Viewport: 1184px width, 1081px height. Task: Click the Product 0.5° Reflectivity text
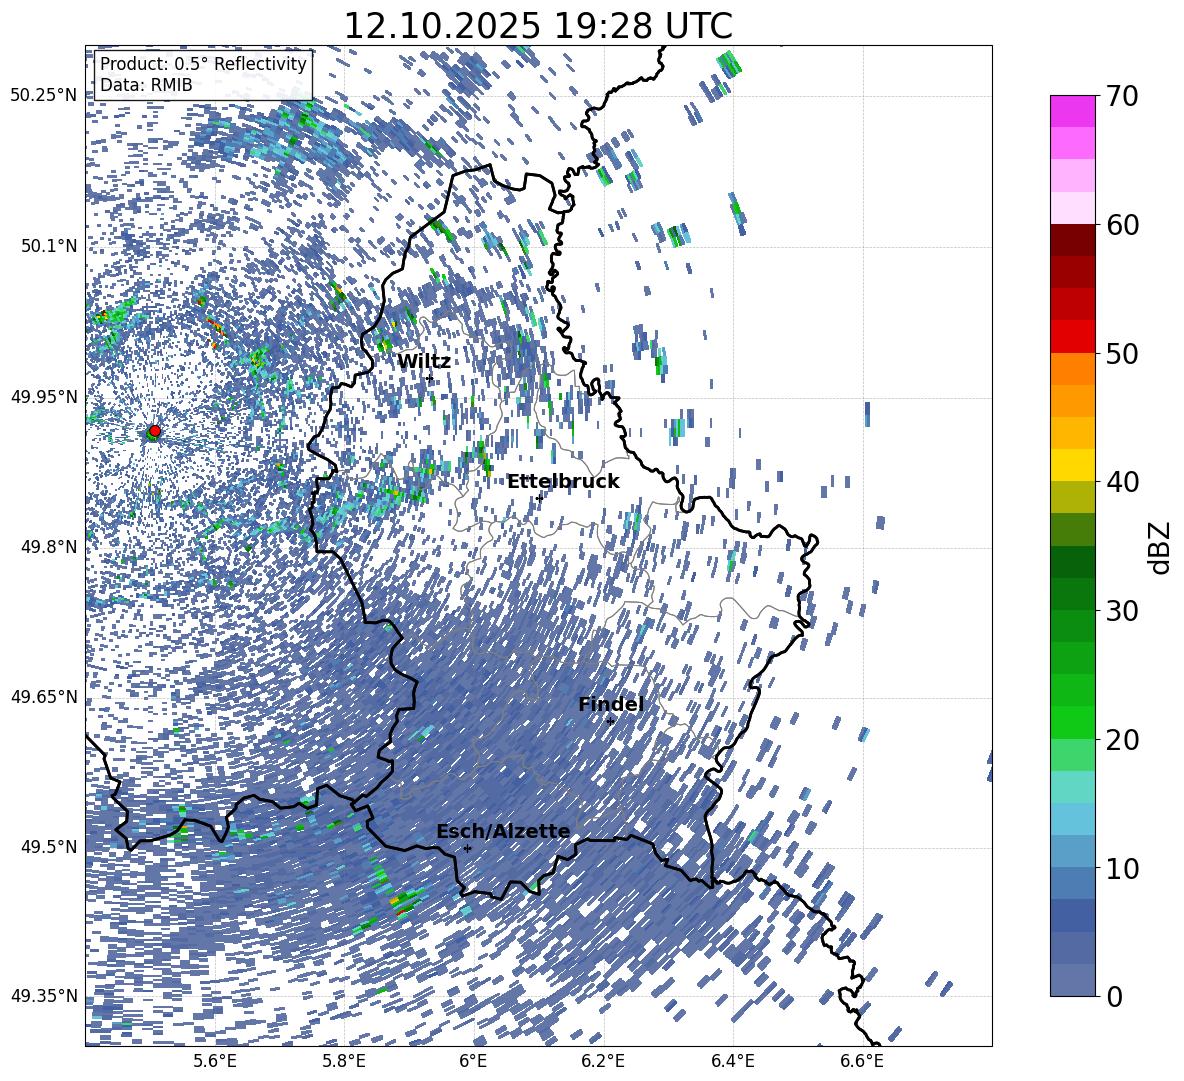203,64
